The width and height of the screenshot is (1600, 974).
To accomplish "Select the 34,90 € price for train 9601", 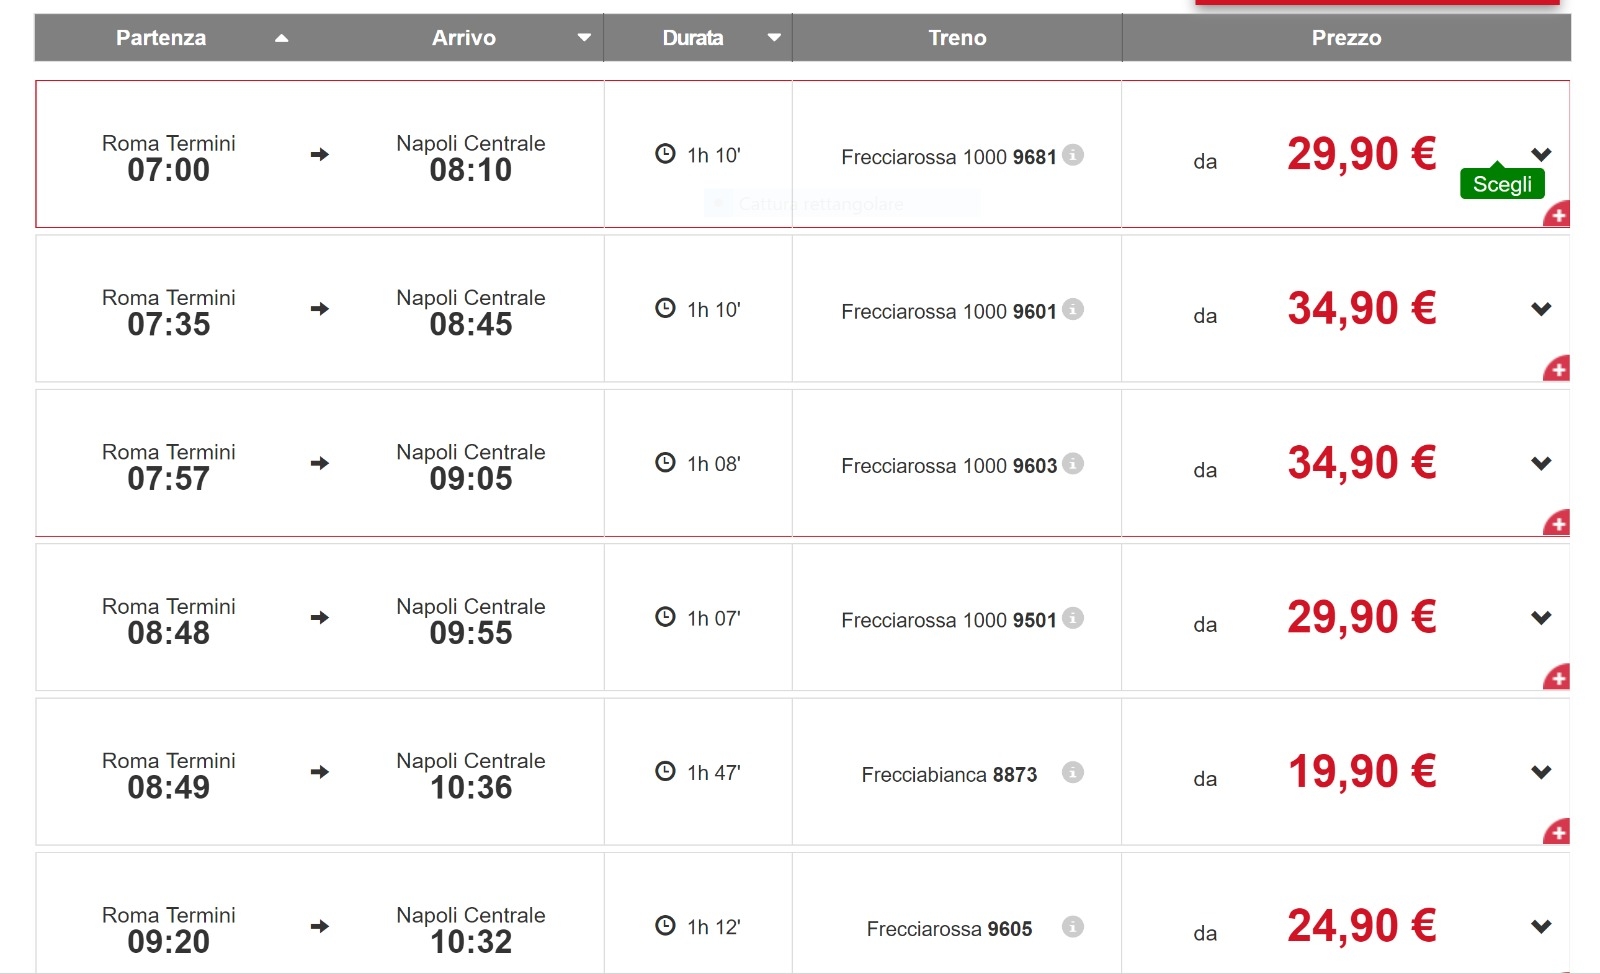I will (x=1361, y=308).
